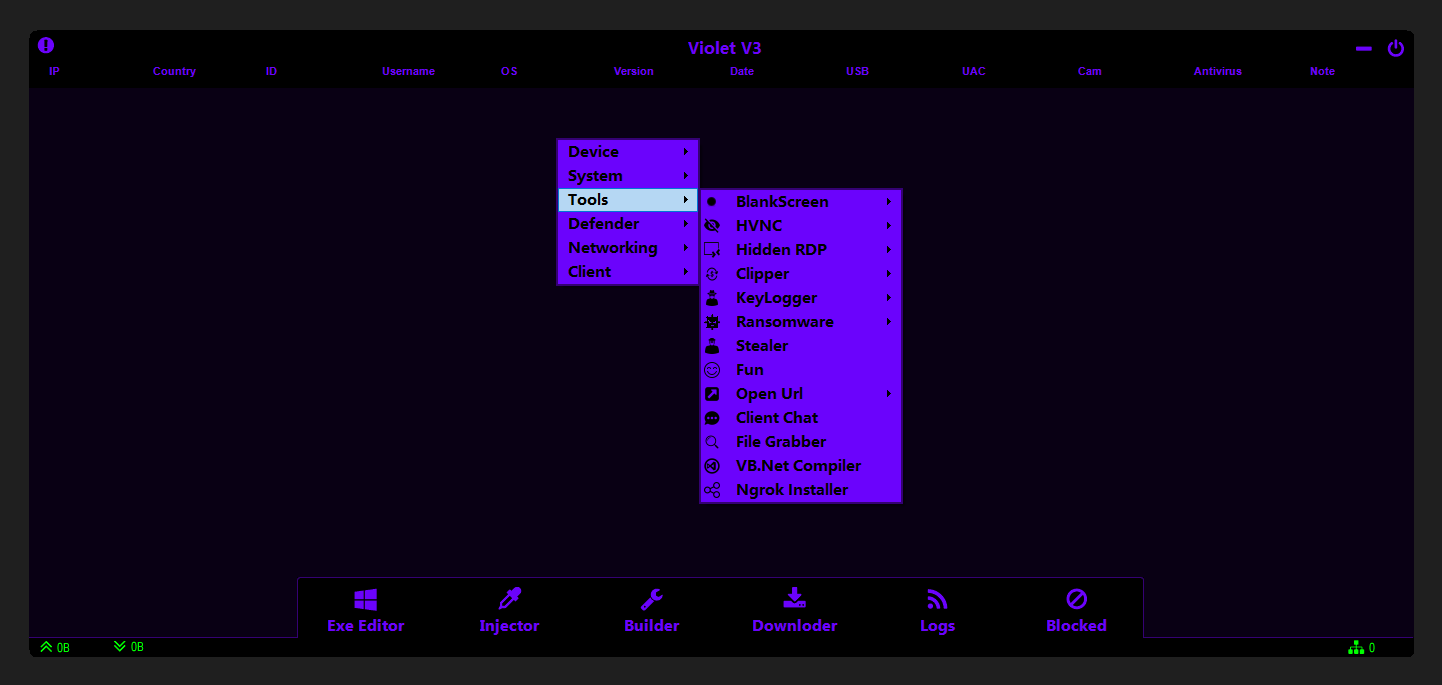Expand the BlankScreen submenu arrow
1442x685 pixels.
(888, 202)
